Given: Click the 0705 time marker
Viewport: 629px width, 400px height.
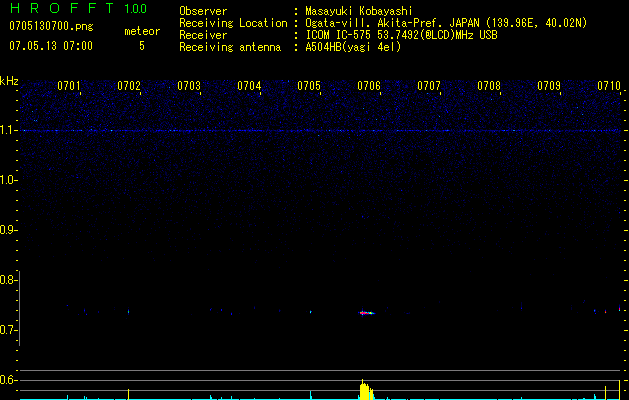Looking at the screenshot, I should [x=309, y=86].
